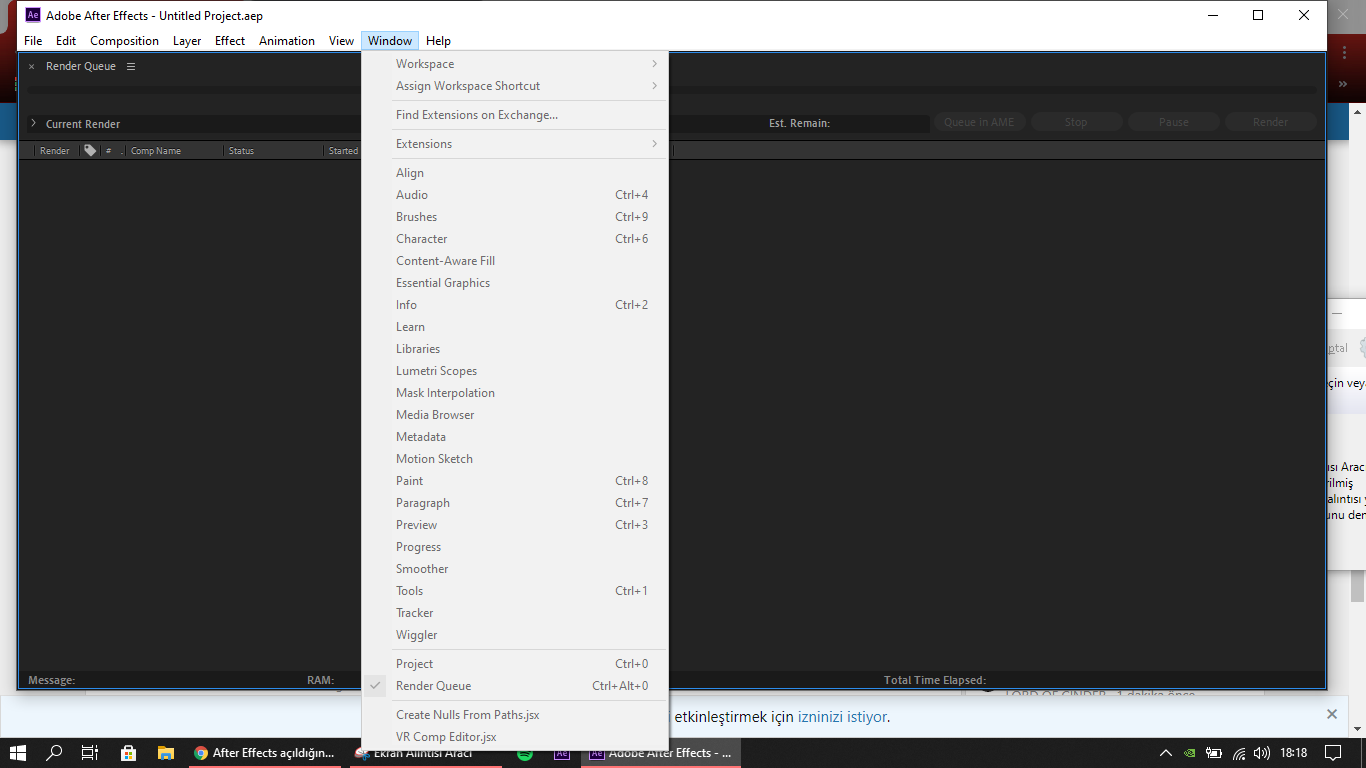Switch to the Chrome window titled After Effects açıldığın
This screenshot has width=1366, height=768.
coord(265,753)
